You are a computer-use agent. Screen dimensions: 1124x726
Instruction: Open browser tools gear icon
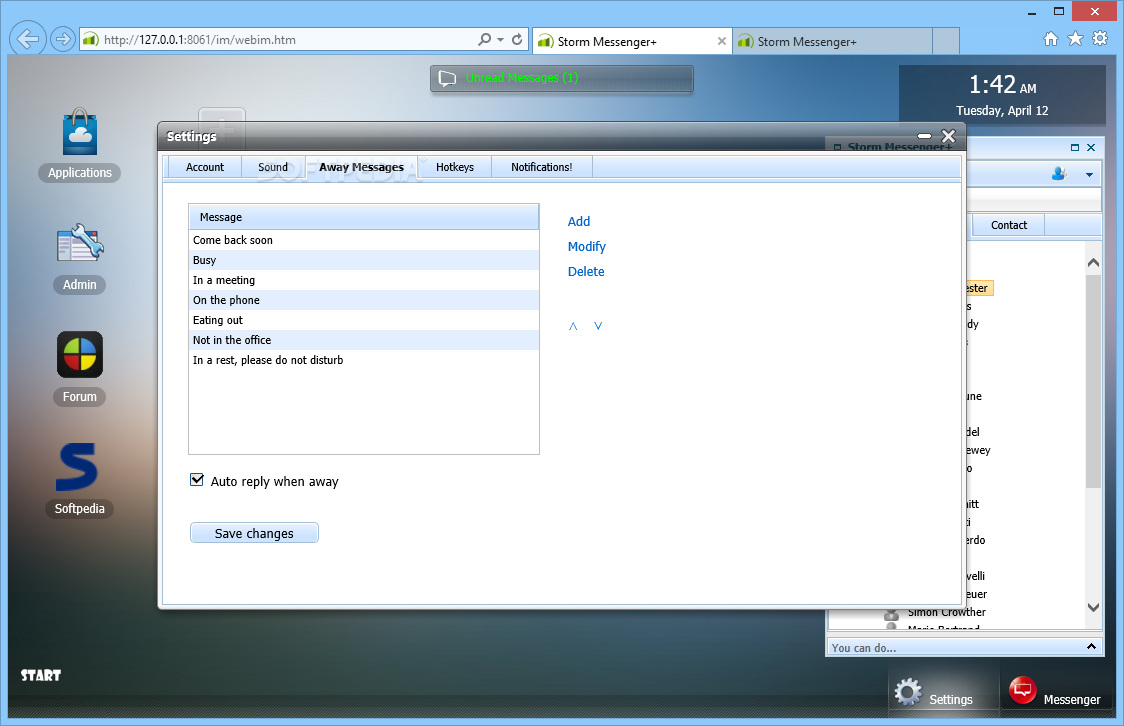[1100, 39]
